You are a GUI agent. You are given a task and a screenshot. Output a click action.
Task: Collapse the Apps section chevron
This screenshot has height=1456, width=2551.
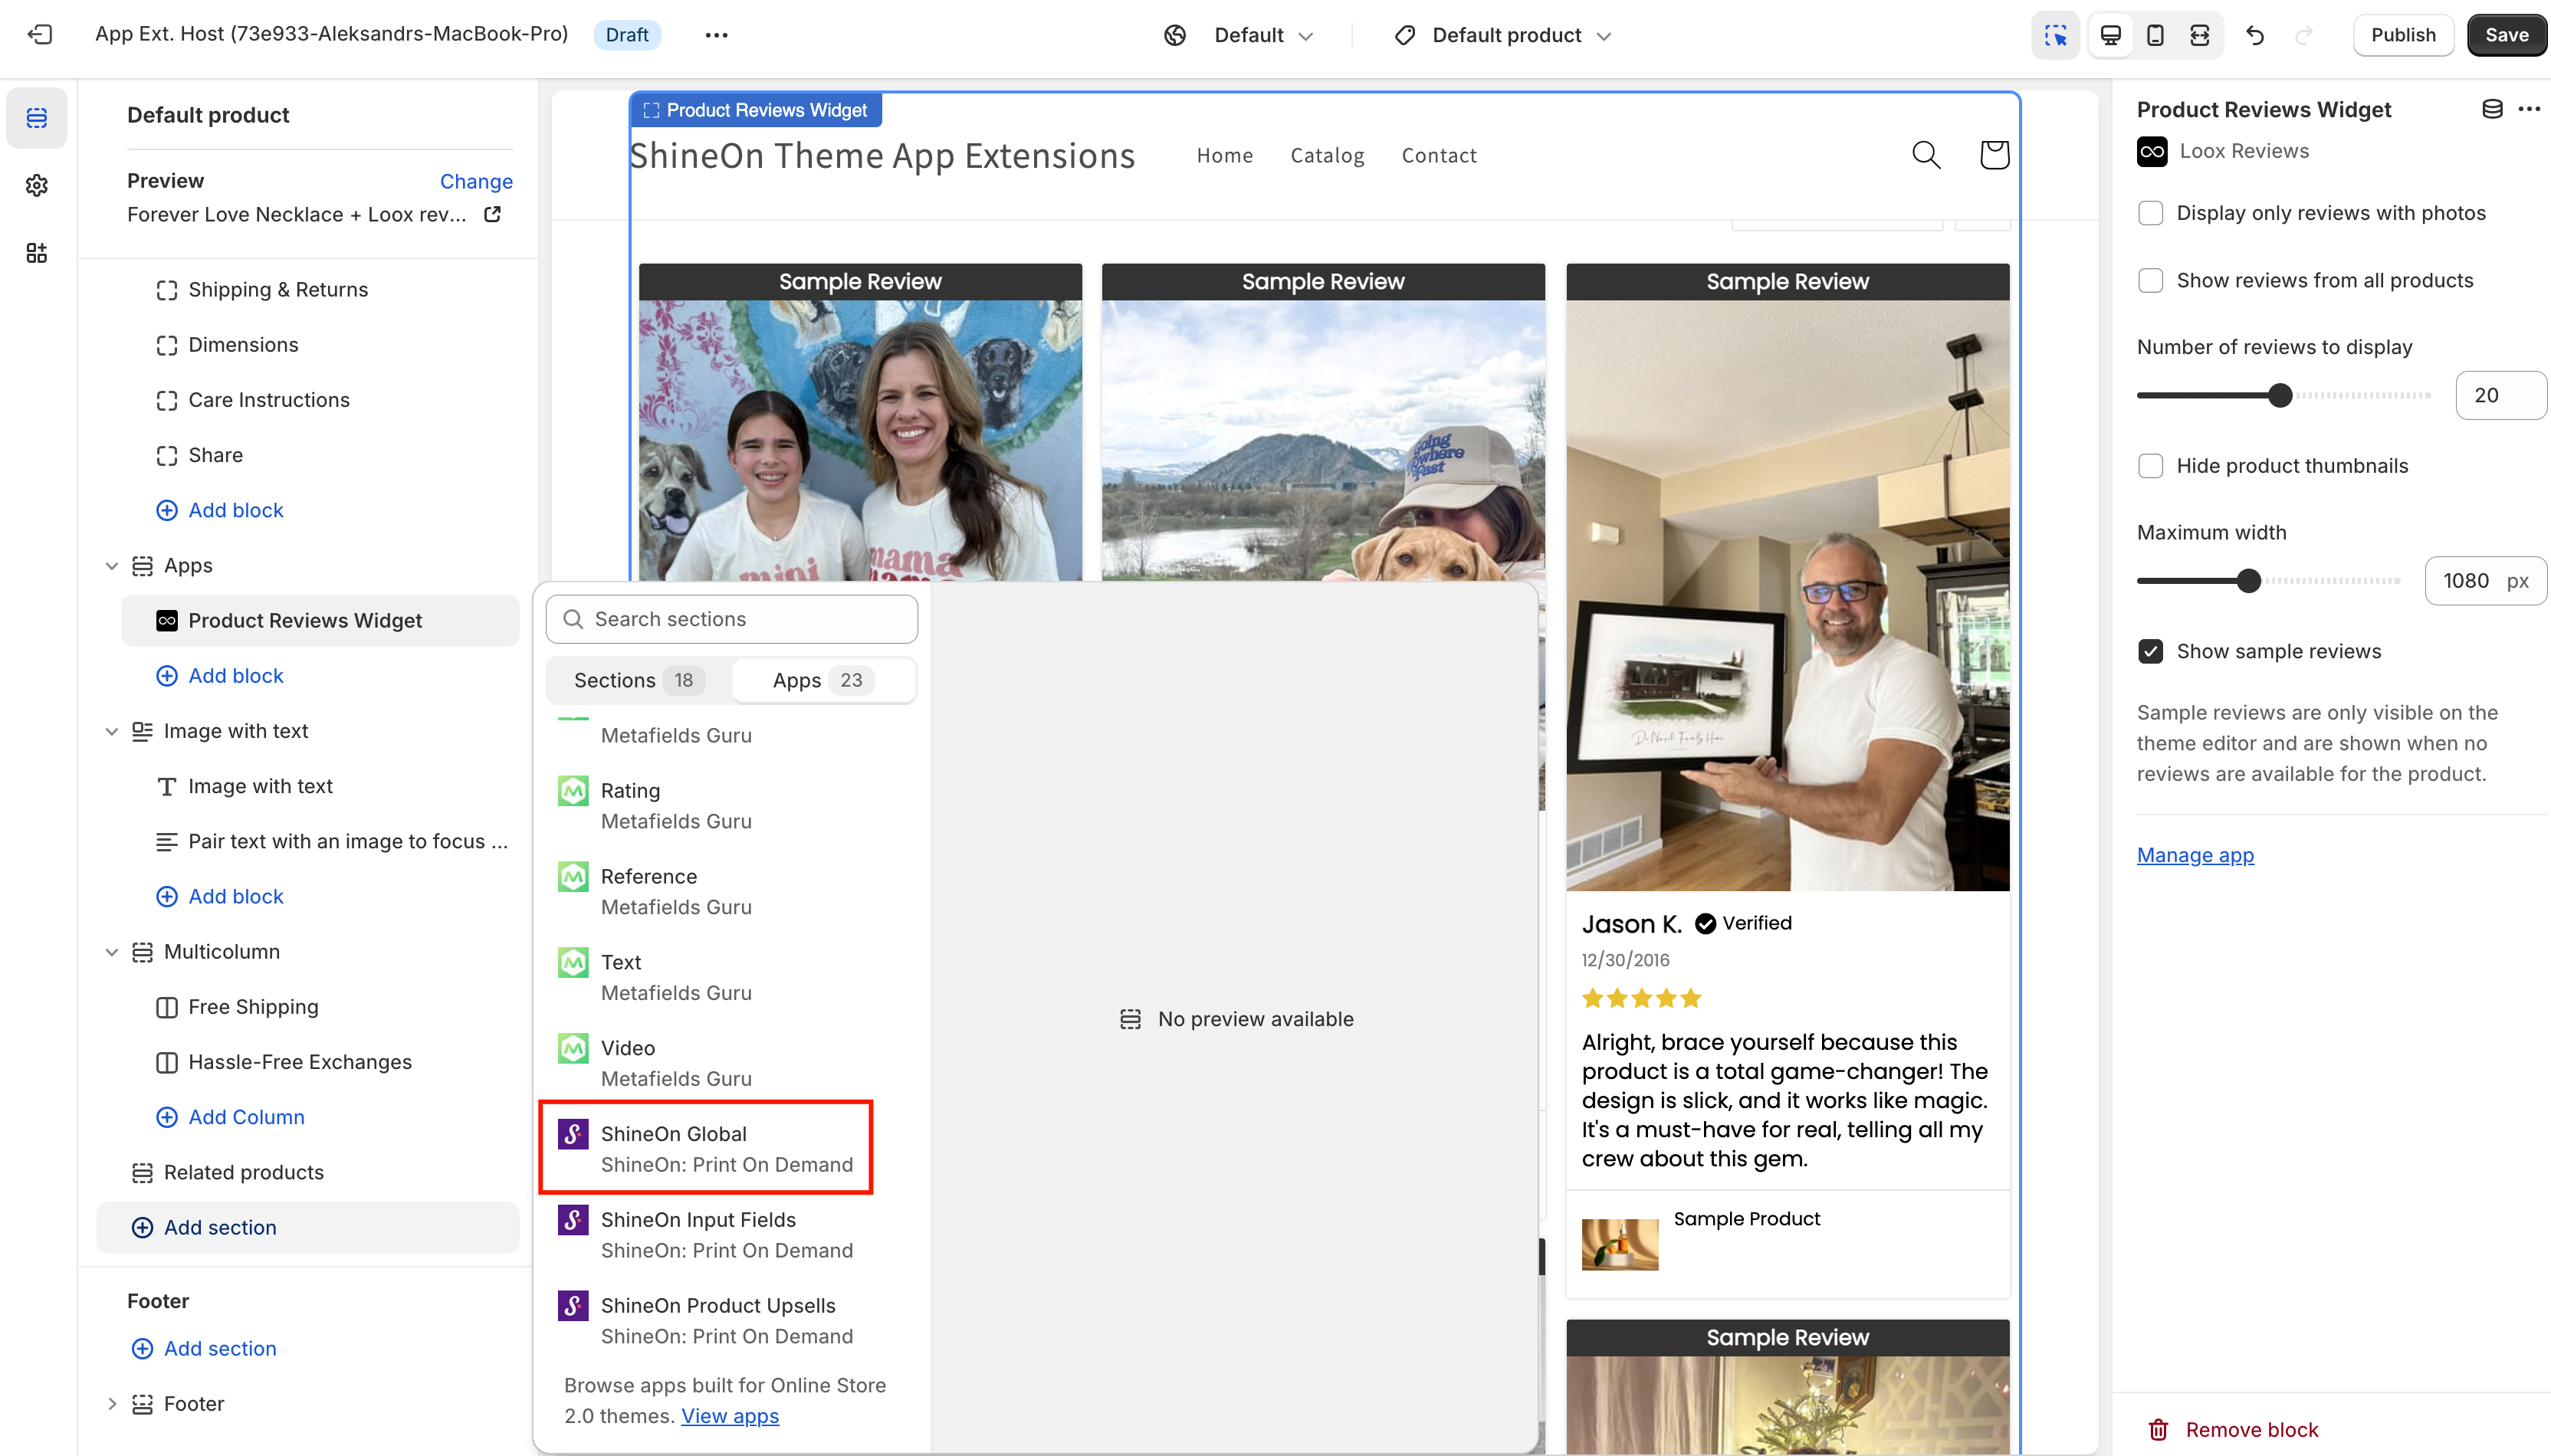tap(112, 566)
